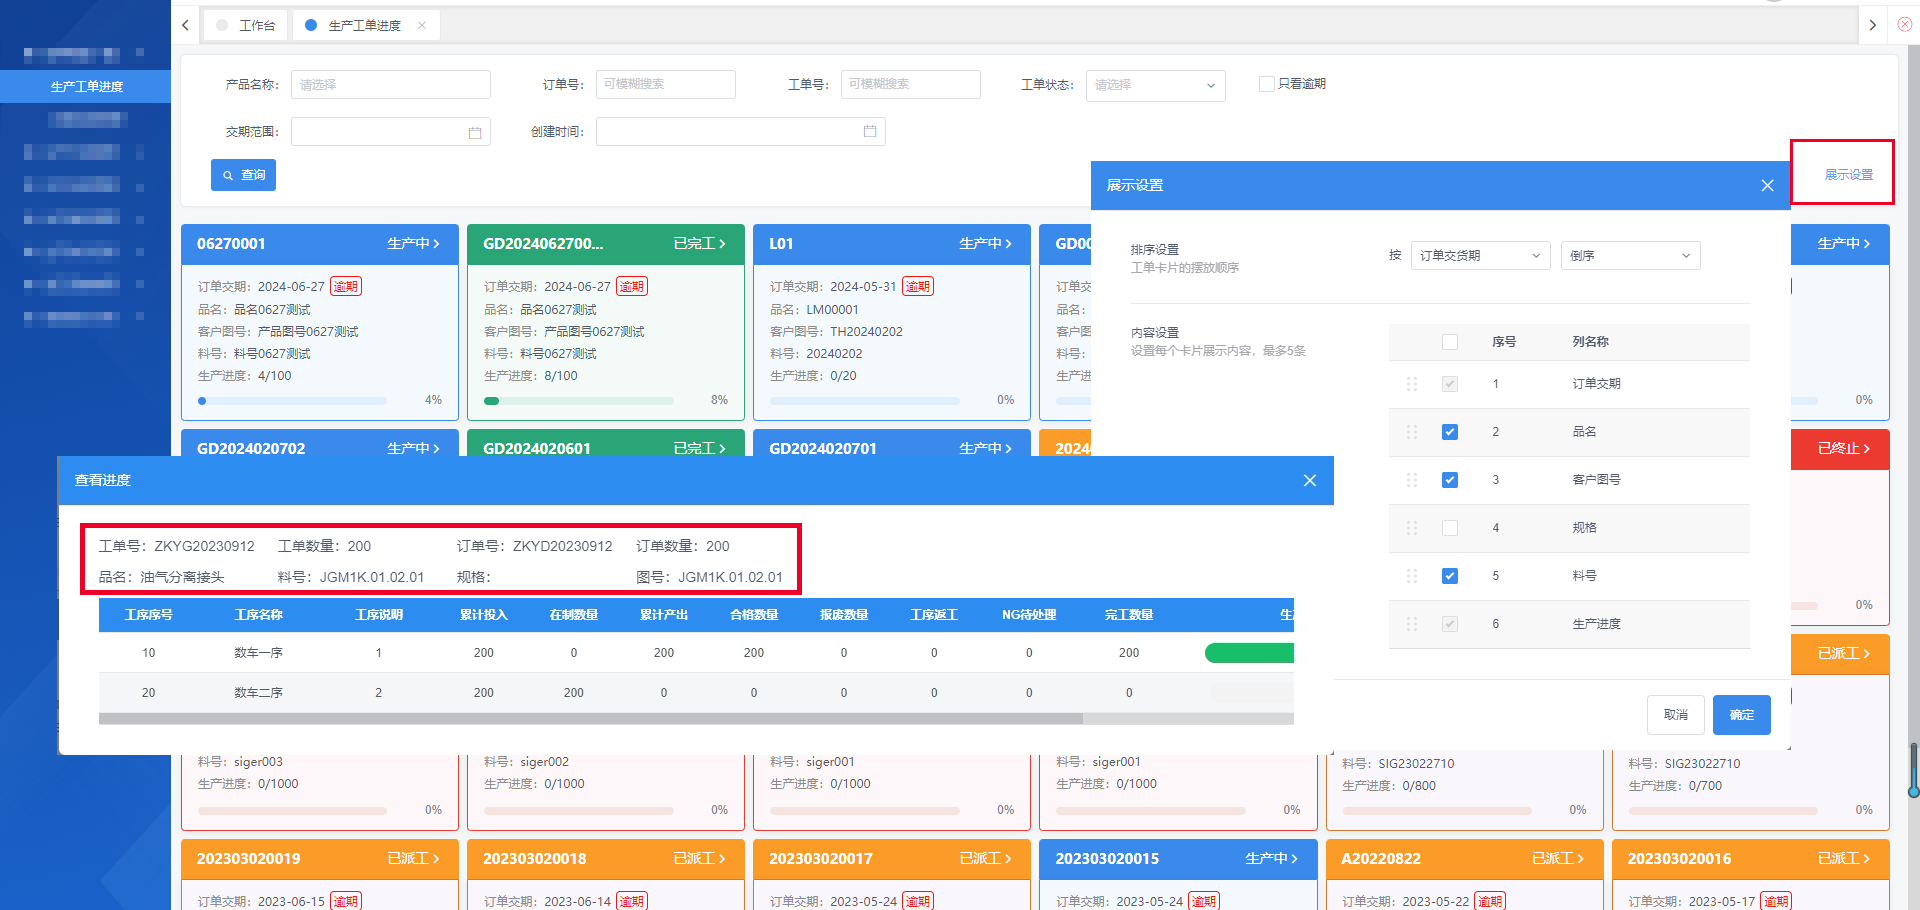Viewport: 1920px width, 910px height.
Task: Expand the 倒序 sort order dropdown
Action: pyautogui.click(x=1629, y=256)
